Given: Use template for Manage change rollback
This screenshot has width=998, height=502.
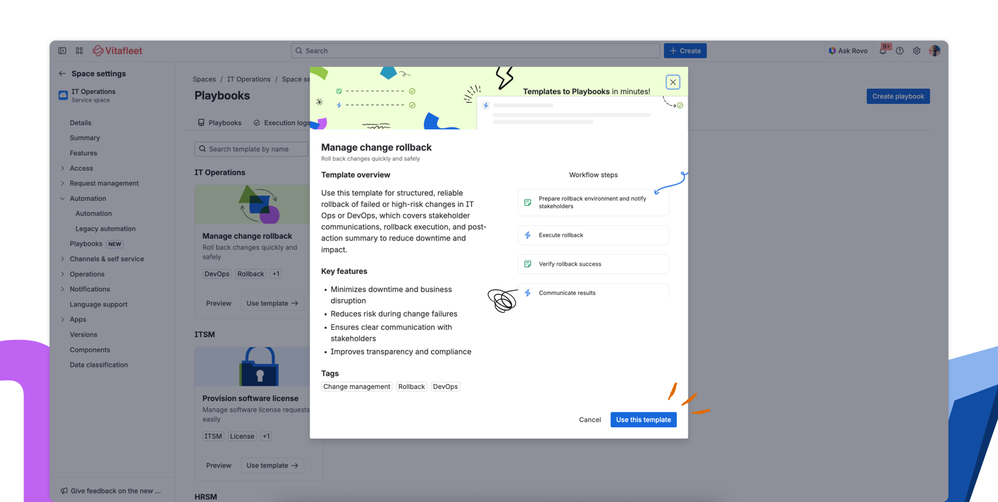Looking at the screenshot, I should coord(272,303).
